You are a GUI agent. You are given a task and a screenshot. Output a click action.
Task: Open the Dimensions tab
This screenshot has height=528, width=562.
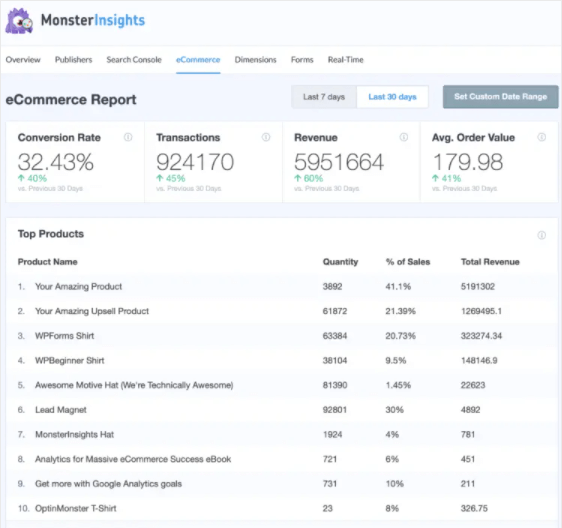click(x=256, y=60)
